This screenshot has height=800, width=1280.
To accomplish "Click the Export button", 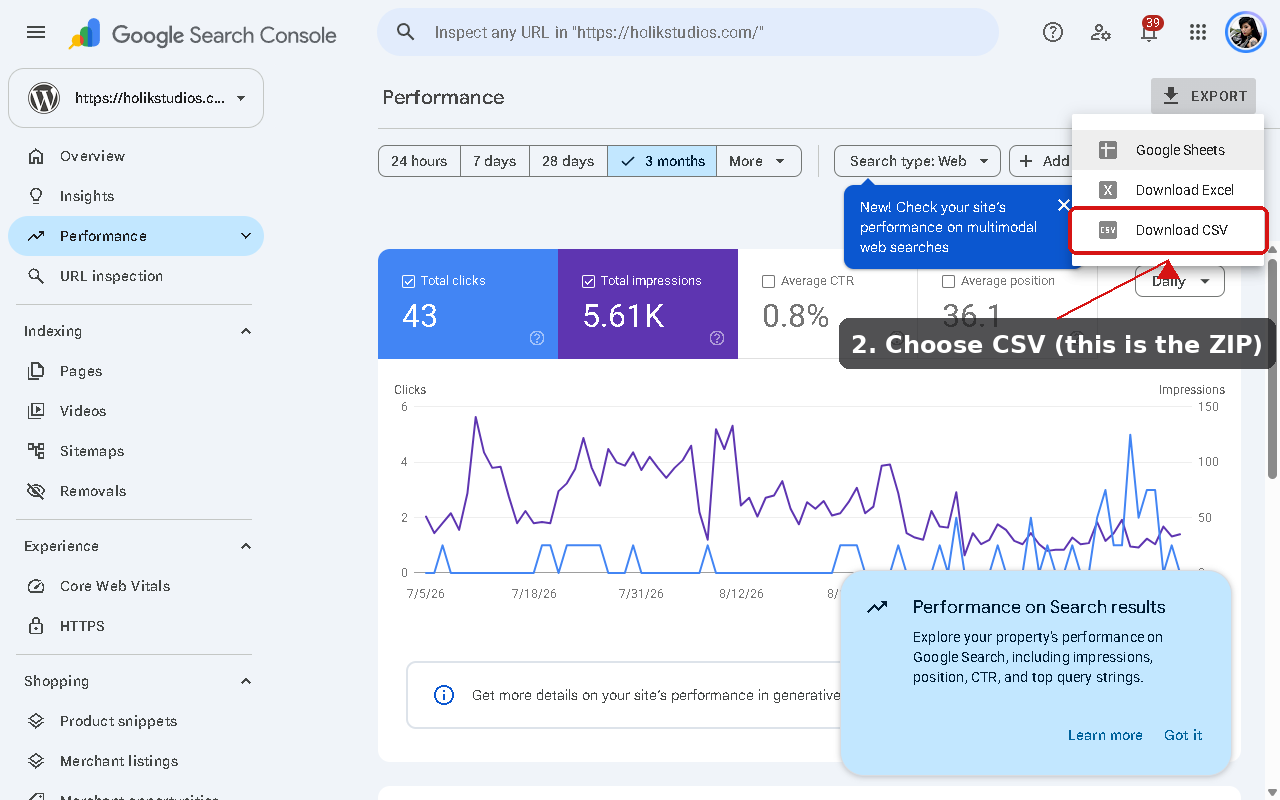I will point(1203,96).
